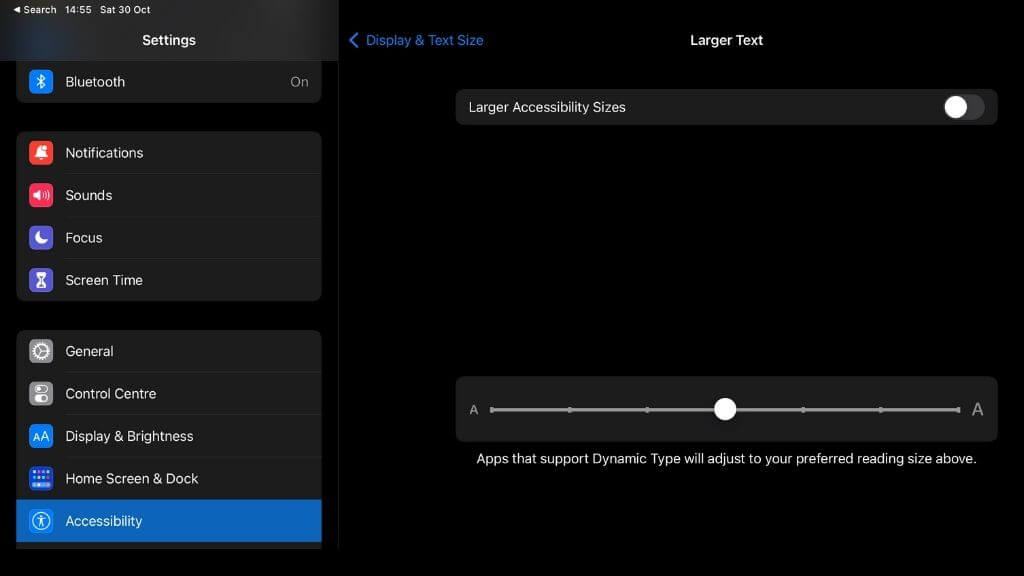The width and height of the screenshot is (1024, 576).
Task: Click the fifth tick on text size slider
Action: pos(803,410)
